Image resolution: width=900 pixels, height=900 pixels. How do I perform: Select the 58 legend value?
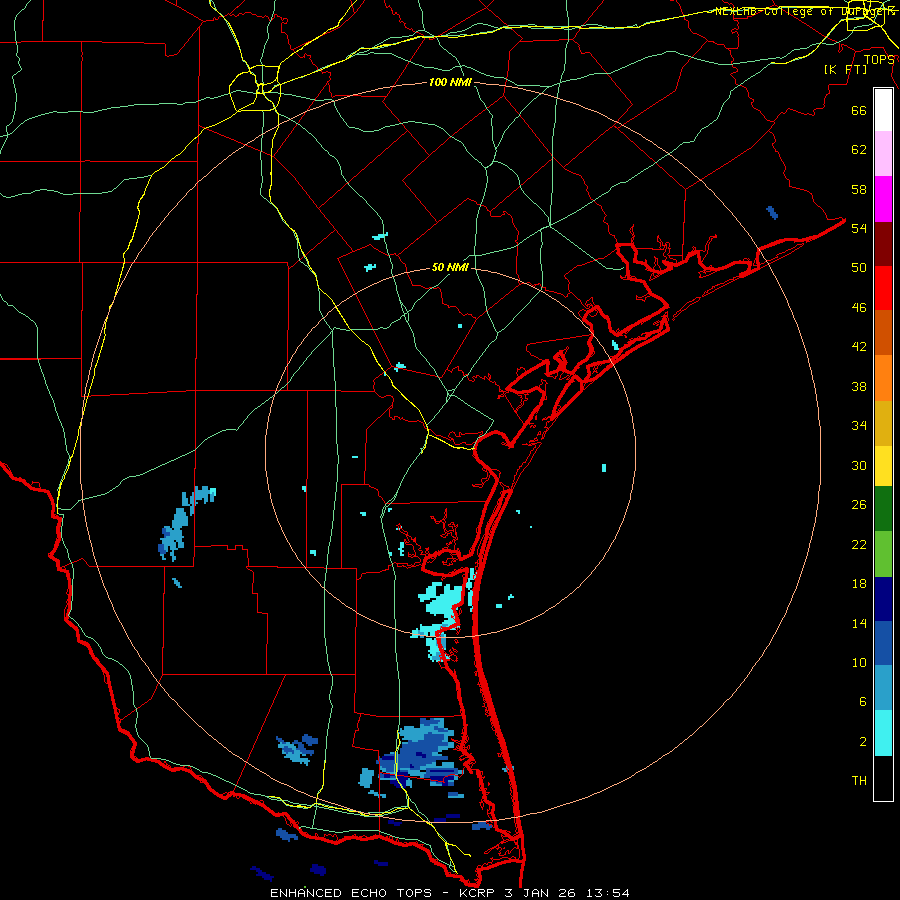click(x=859, y=189)
